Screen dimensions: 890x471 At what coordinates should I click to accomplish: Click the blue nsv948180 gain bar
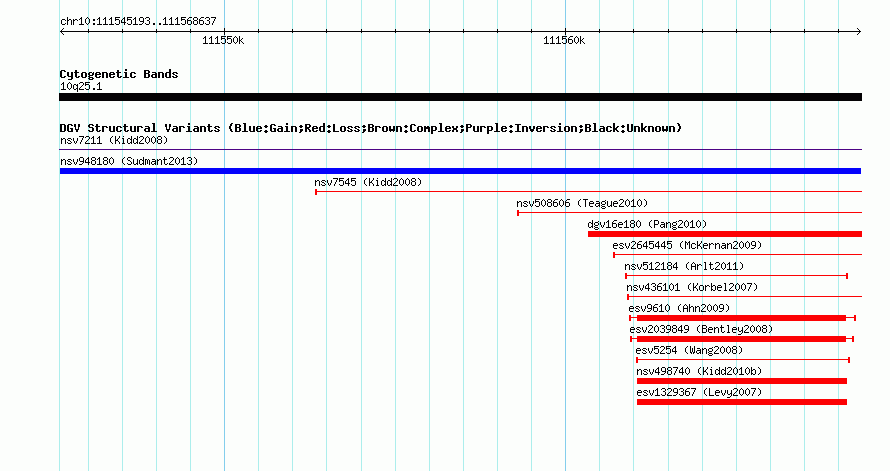pos(460,171)
